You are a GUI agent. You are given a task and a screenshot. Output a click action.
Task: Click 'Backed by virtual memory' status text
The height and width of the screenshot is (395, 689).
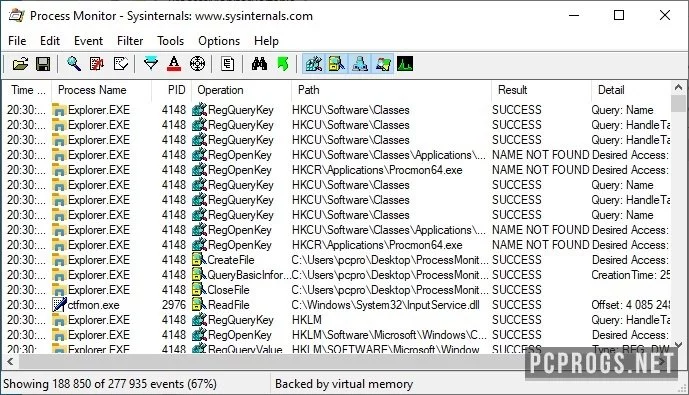pyautogui.click(x=344, y=384)
